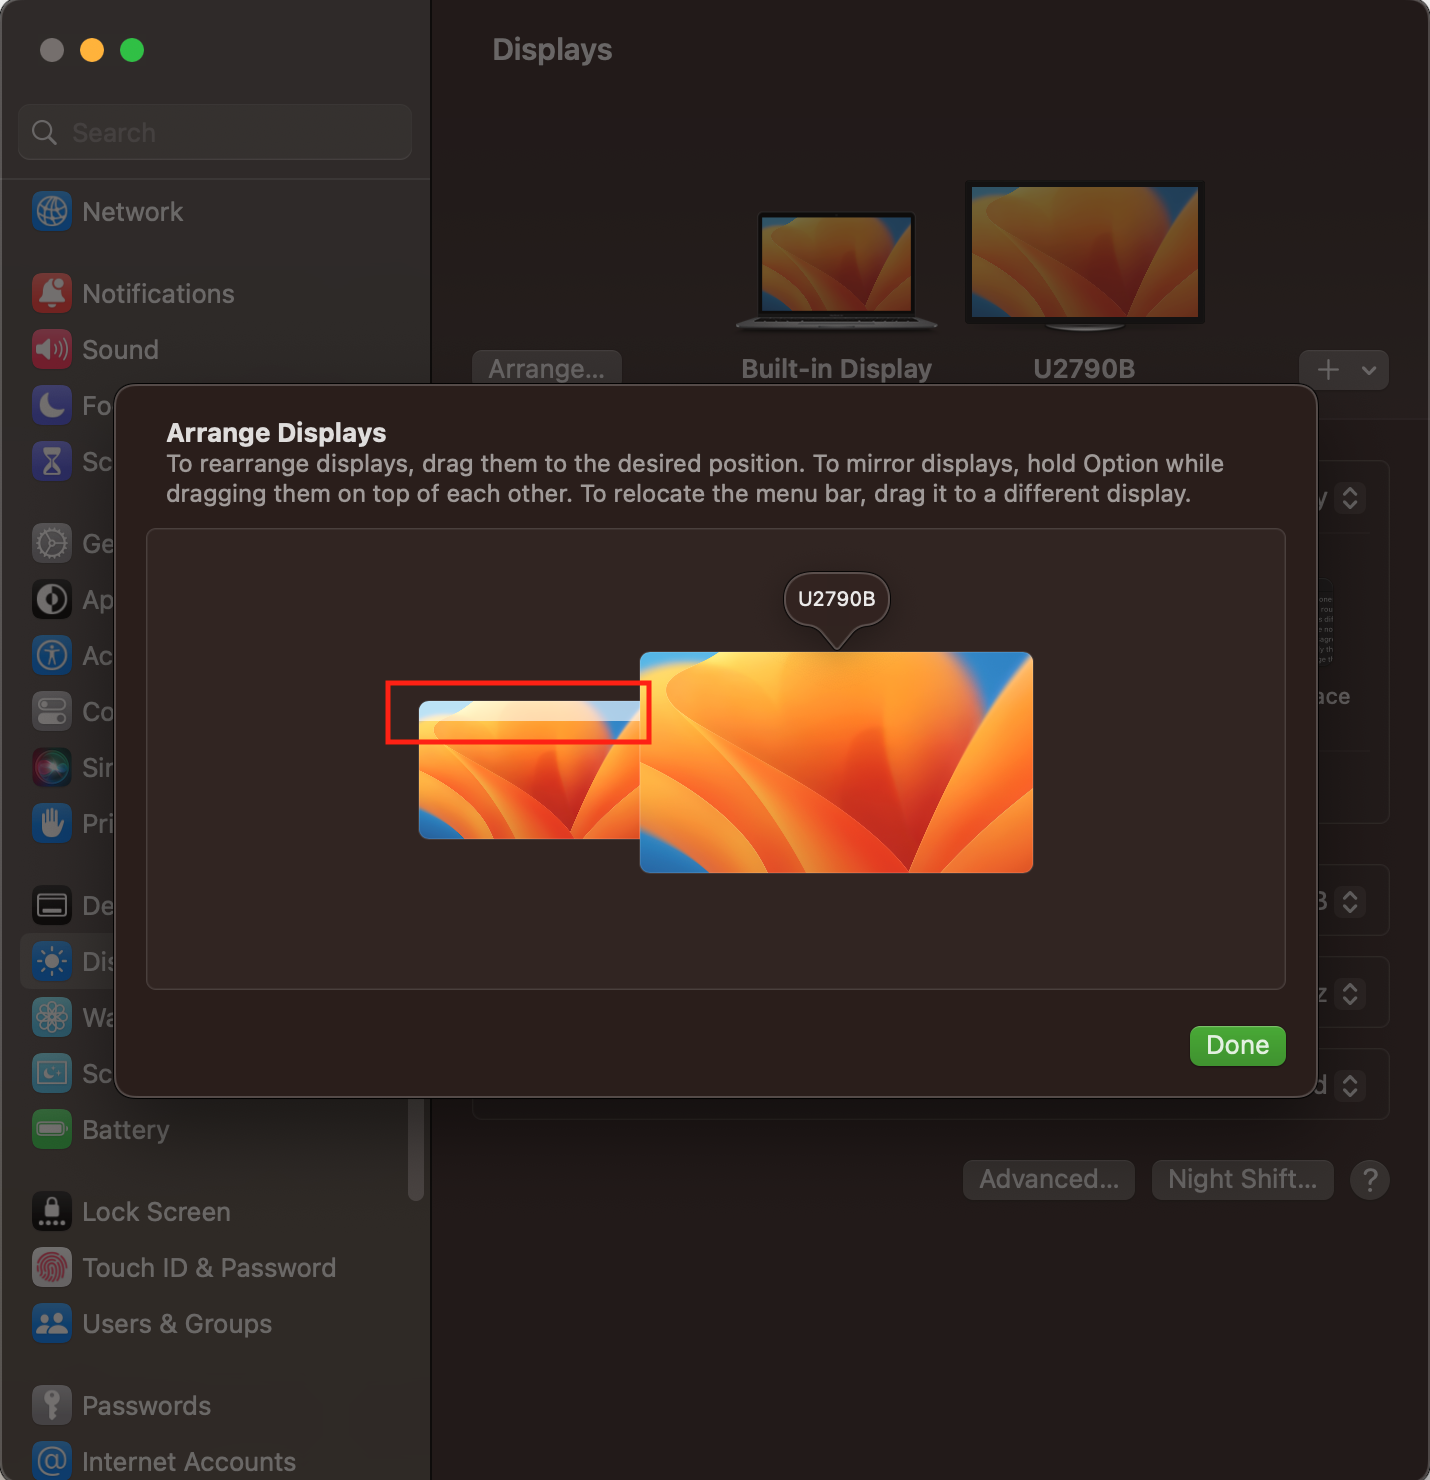Click the Arrange Displays dialog title
This screenshot has width=1430, height=1480.
pyautogui.click(x=276, y=433)
